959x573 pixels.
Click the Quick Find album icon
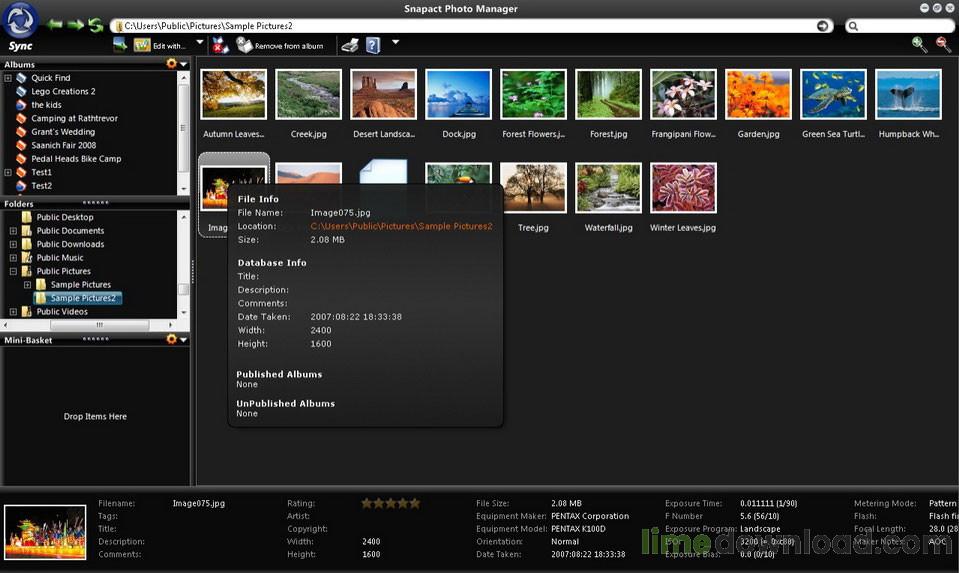(x=21, y=78)
